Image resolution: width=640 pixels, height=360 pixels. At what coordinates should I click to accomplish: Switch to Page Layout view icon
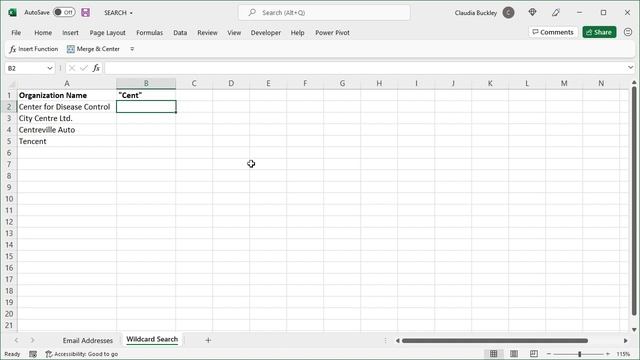514,354
